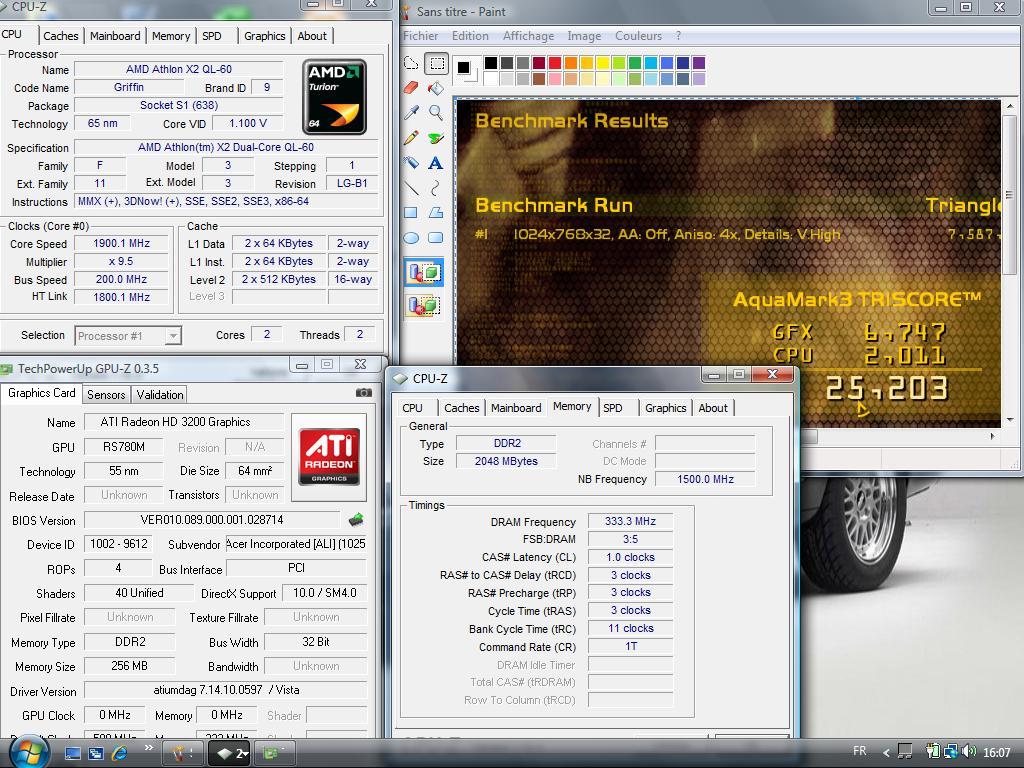This screenshot has height=768, width=1024.
Task: Pick the Text tool in Paint
Action: click(436, 163)
